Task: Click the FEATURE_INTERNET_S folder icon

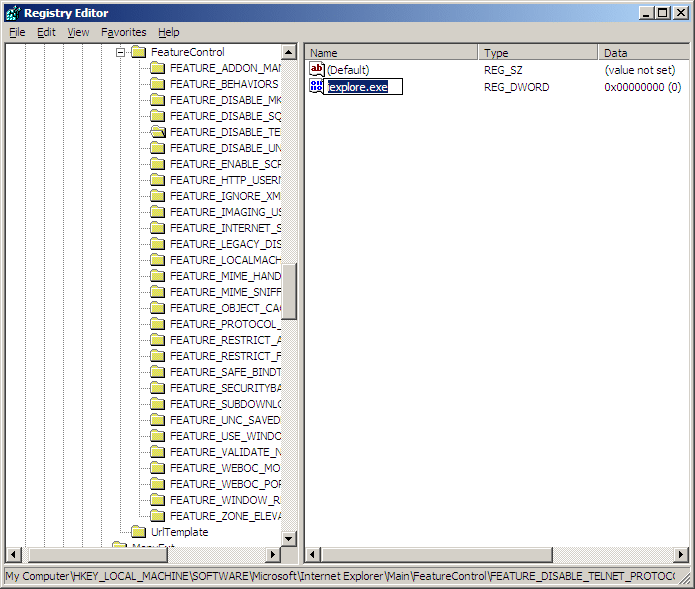Action: 157,228
